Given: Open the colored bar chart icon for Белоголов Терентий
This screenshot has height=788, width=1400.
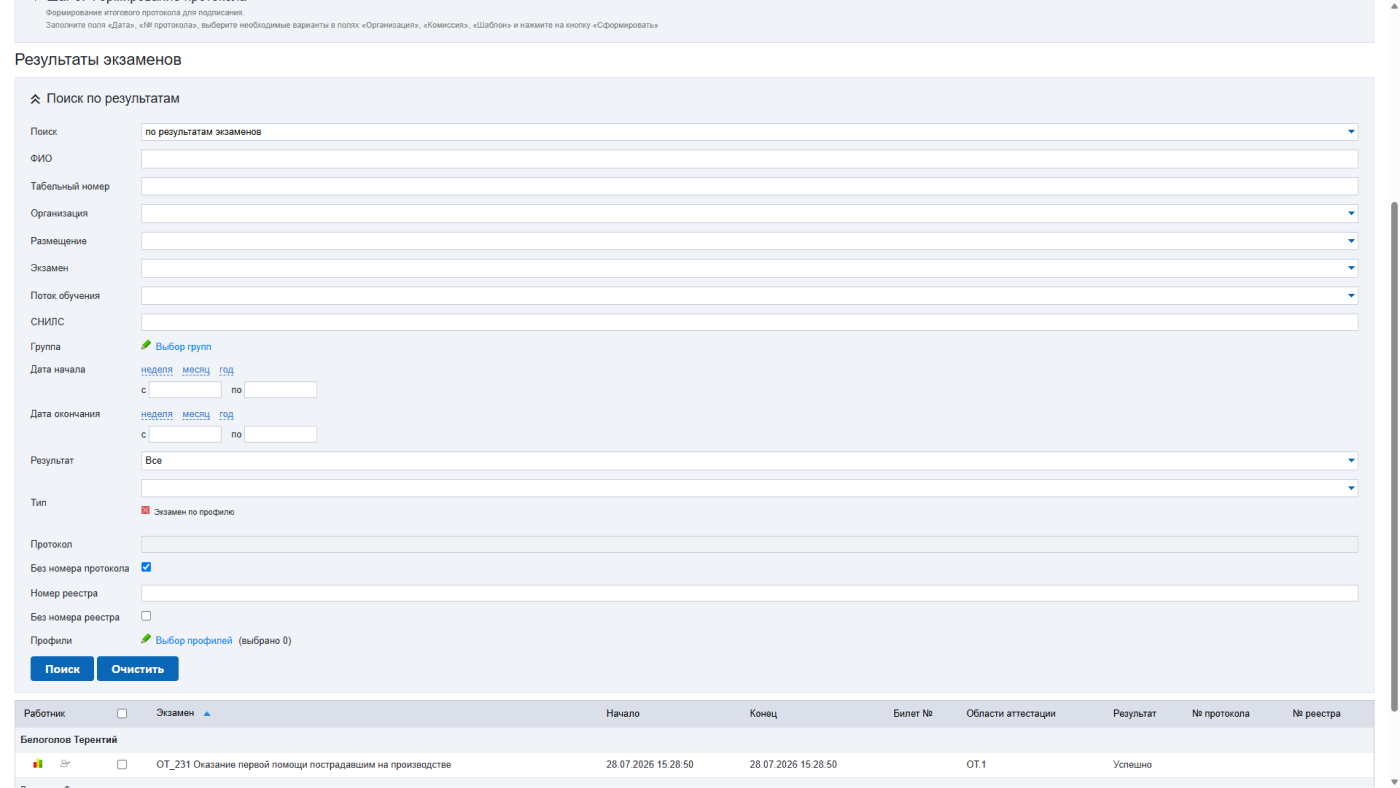Looking at the screenshot, I should (38, 764).
